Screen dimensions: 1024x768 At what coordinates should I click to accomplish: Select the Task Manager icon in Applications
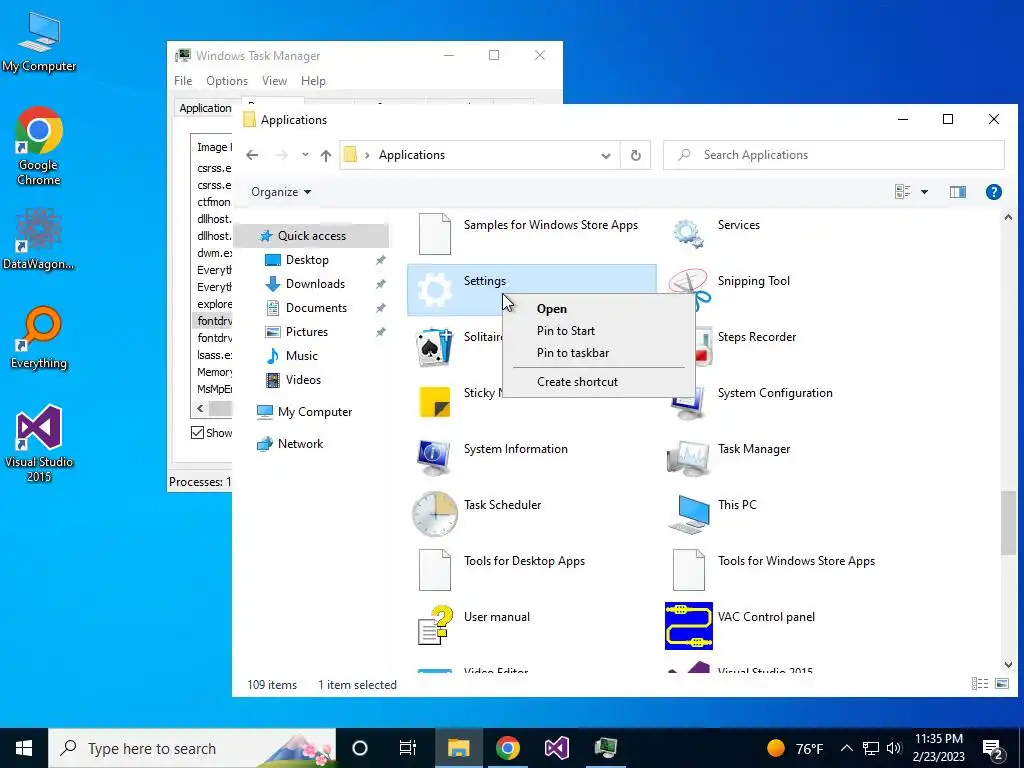click(688, 458)
